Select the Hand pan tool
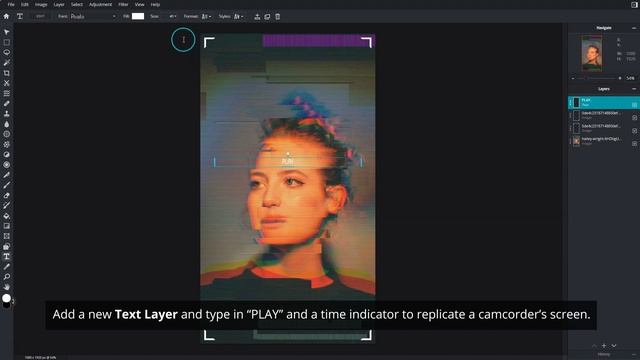Viewport: 640px width, 360px height. [7, 287]
